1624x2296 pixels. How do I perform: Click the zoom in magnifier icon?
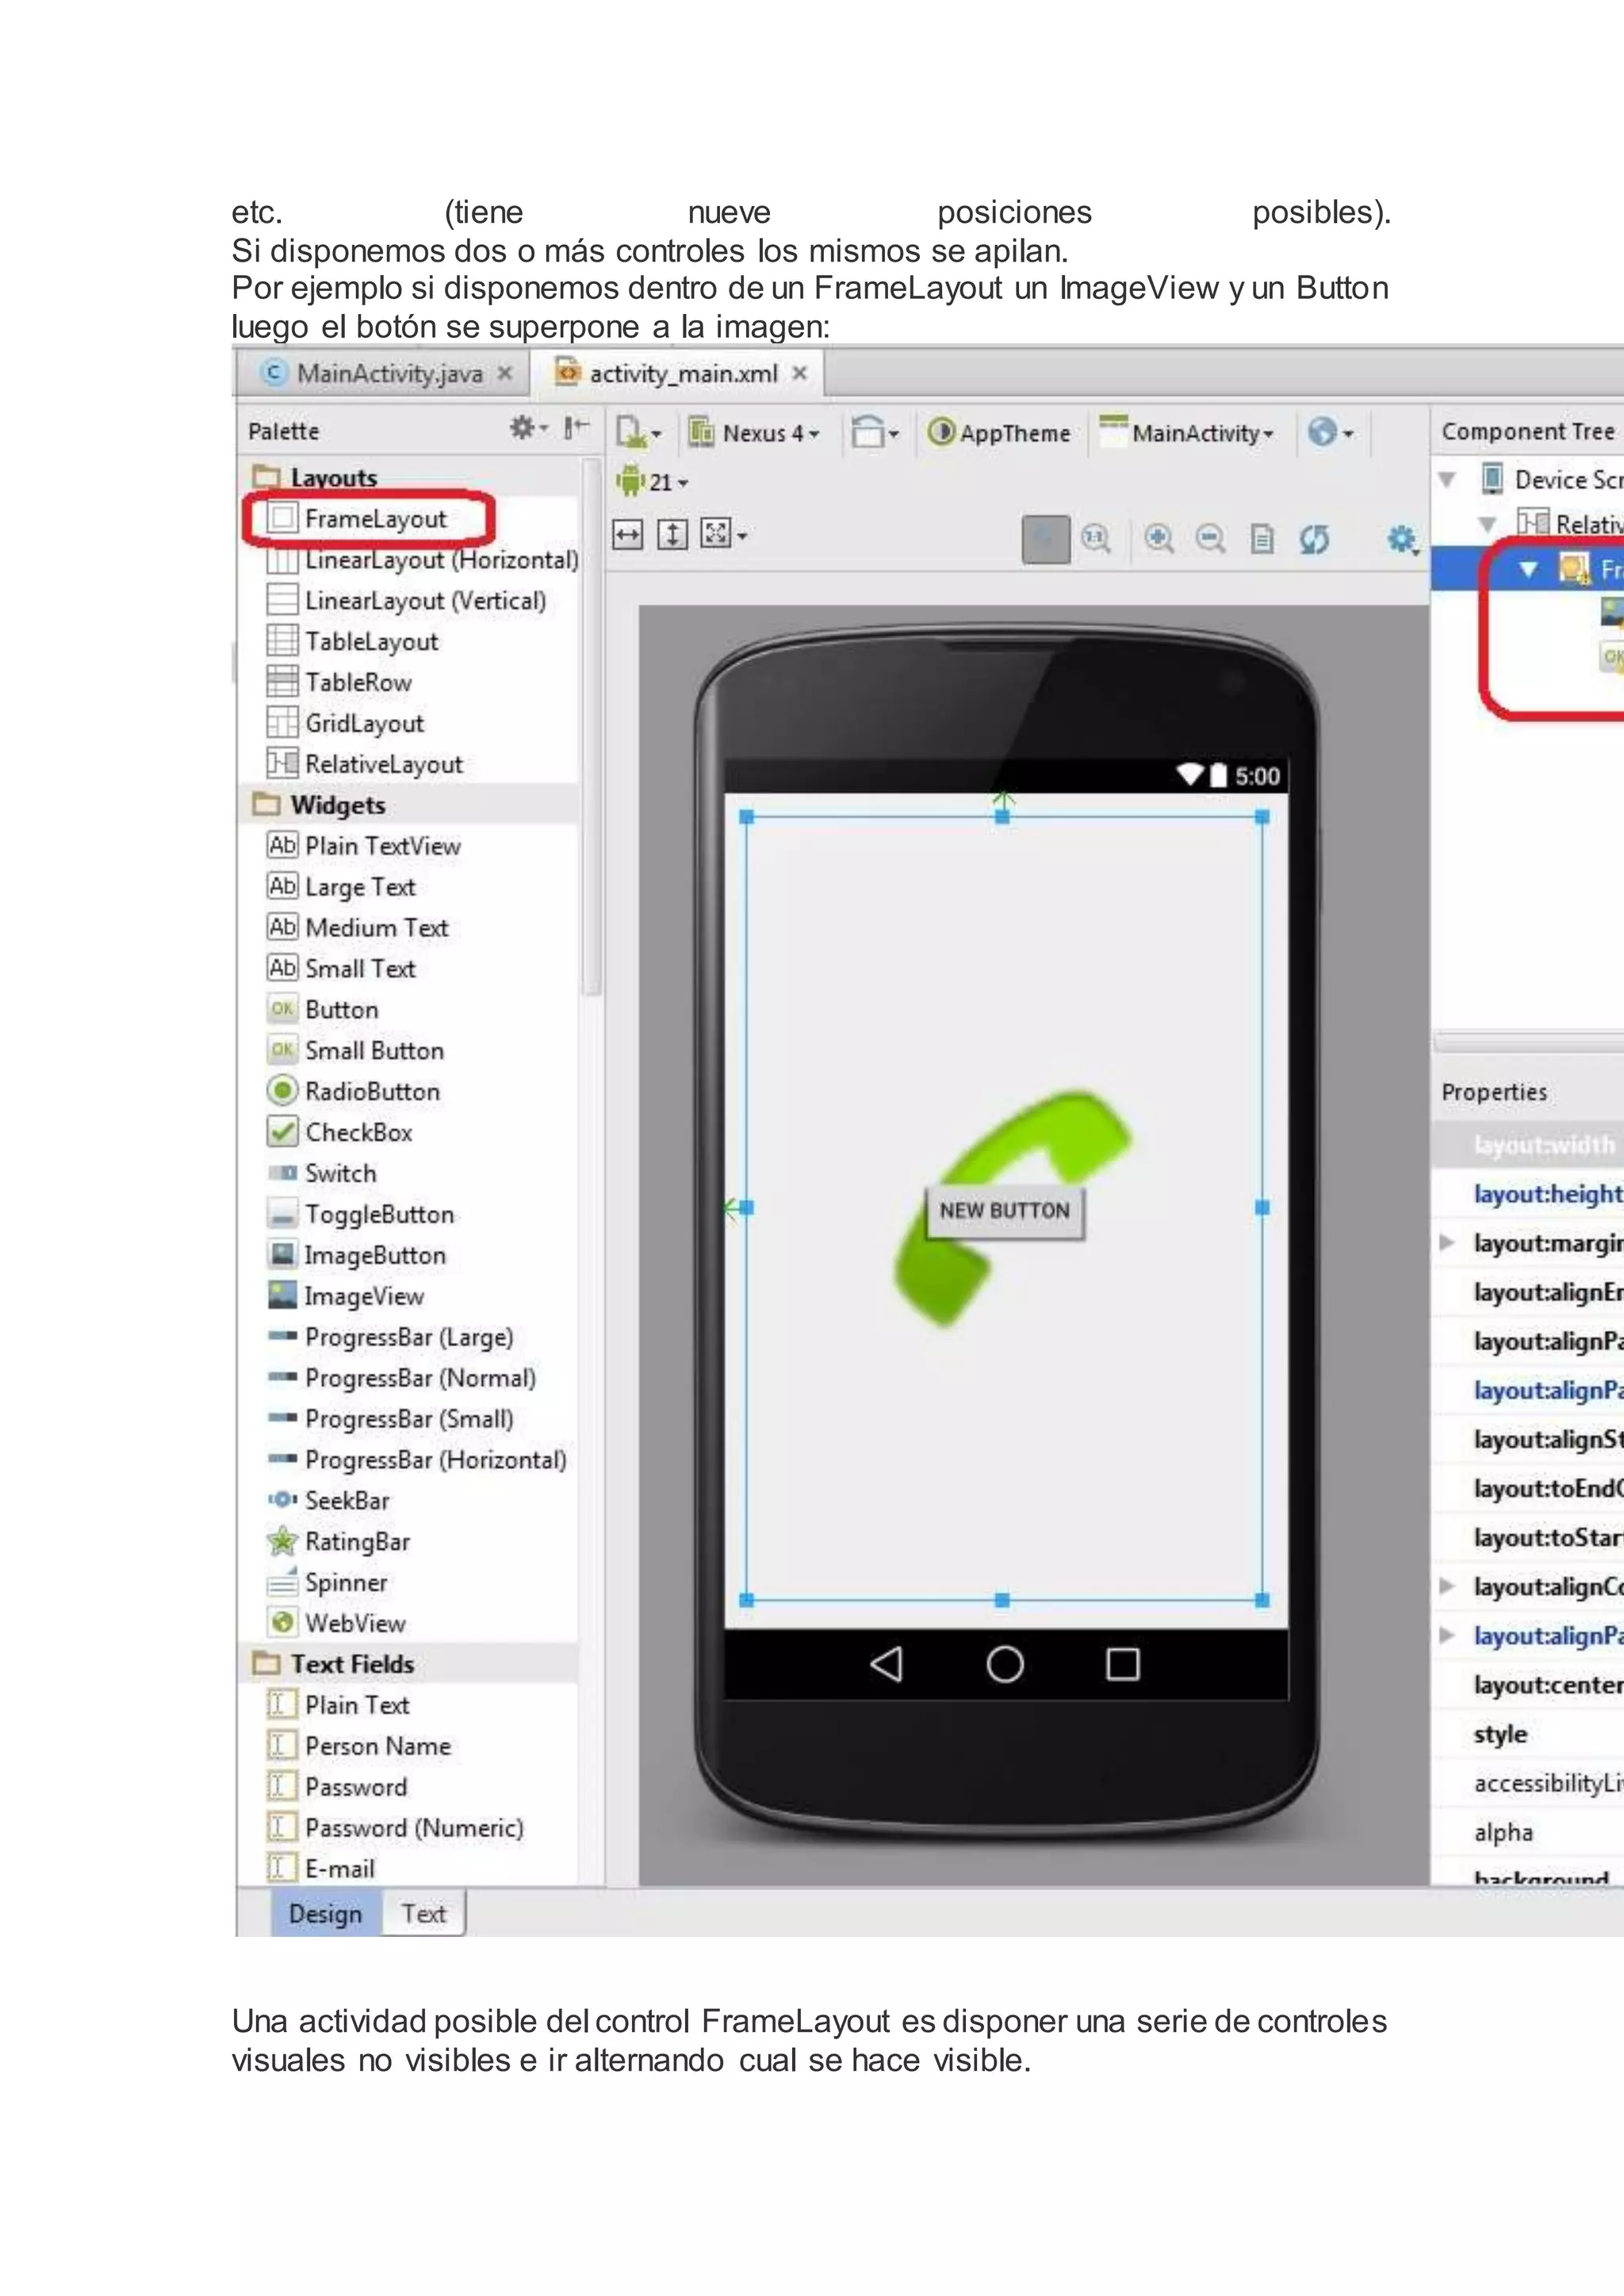pyautogui.click(x=1159, y=539)
